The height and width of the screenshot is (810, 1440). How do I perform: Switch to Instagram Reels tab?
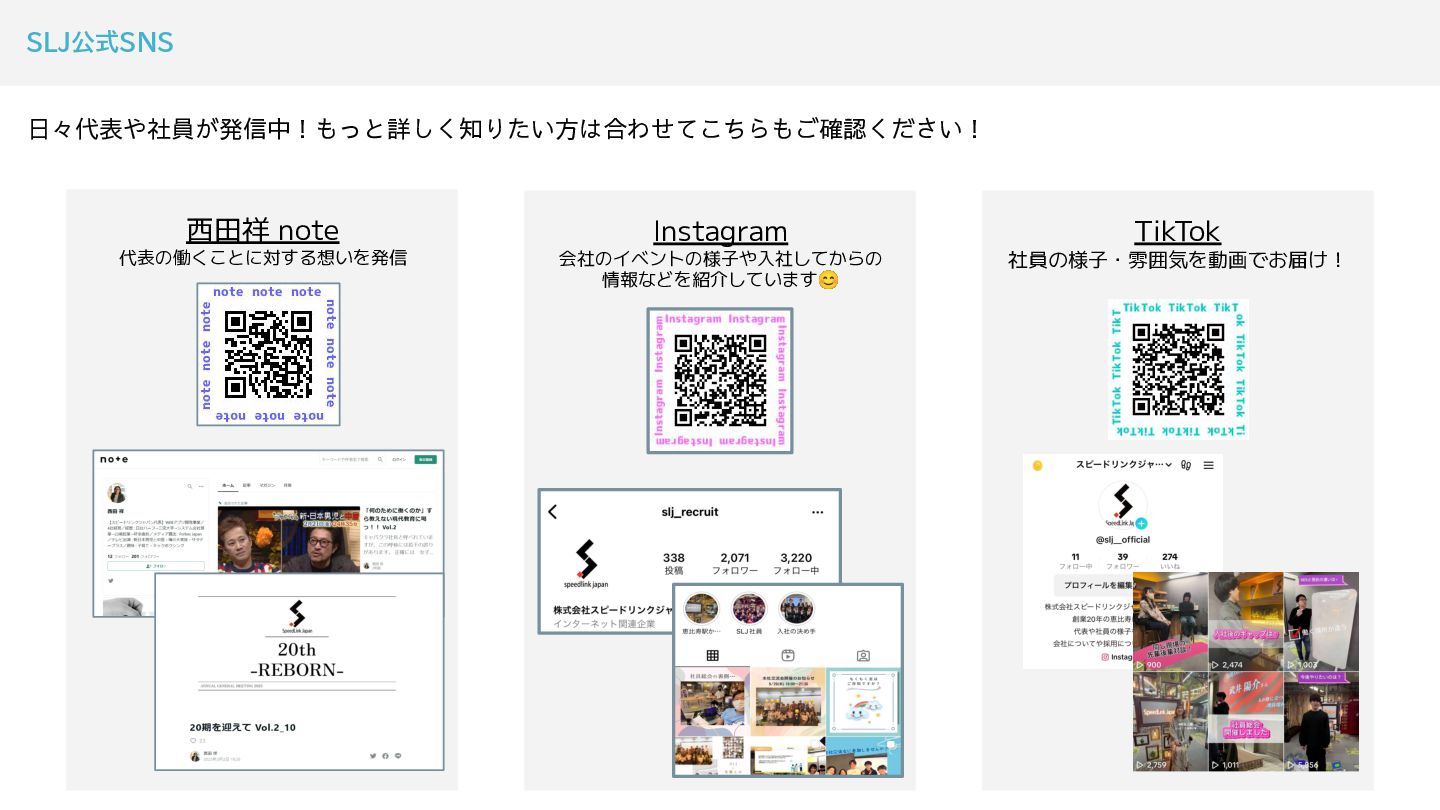[788, 656]
